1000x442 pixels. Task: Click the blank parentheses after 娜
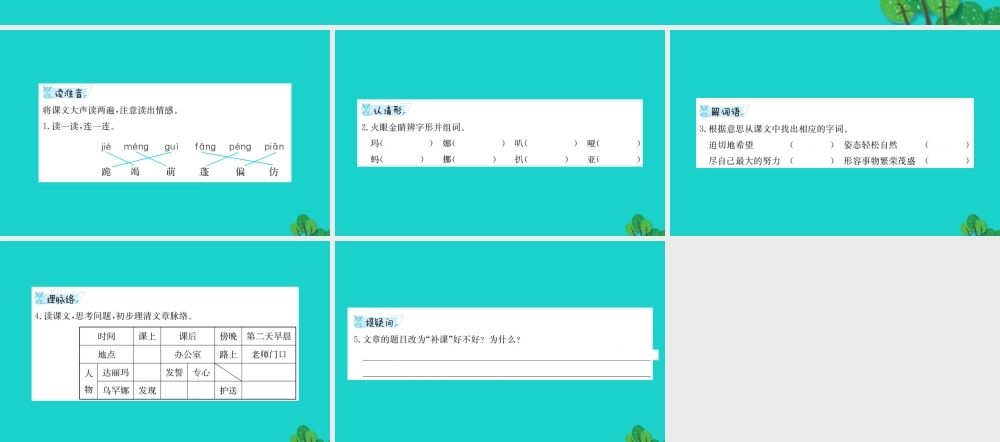coord(478,144)
